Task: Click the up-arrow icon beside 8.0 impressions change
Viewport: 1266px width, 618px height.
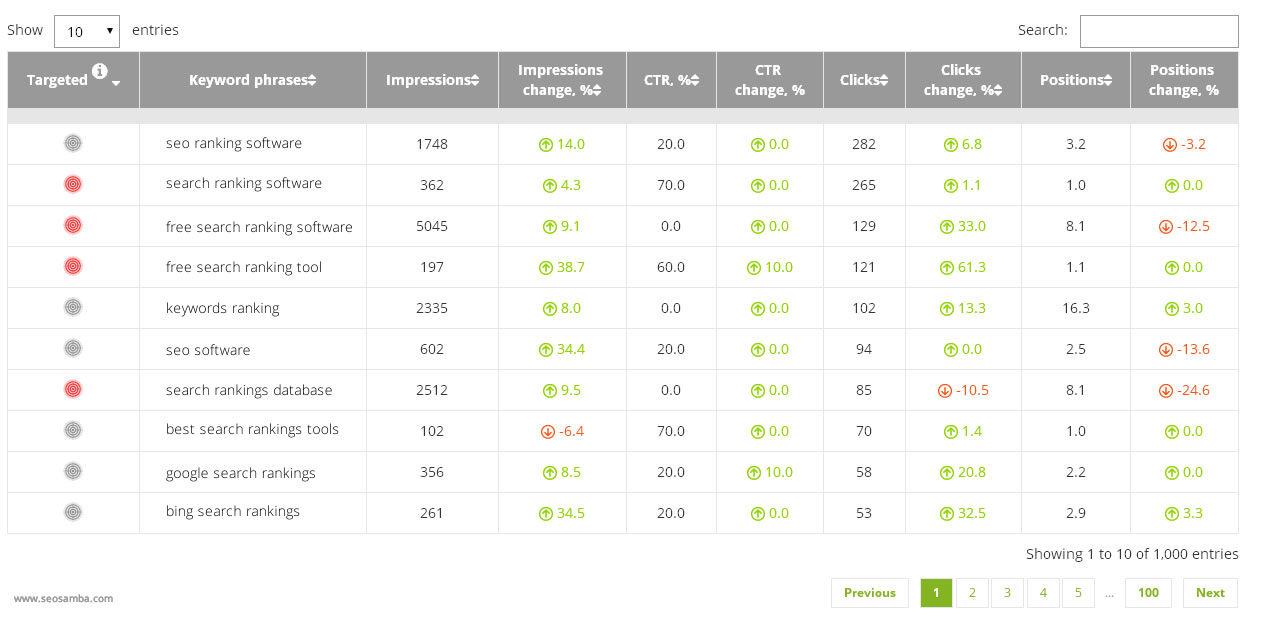Action: tap(550, 308)
